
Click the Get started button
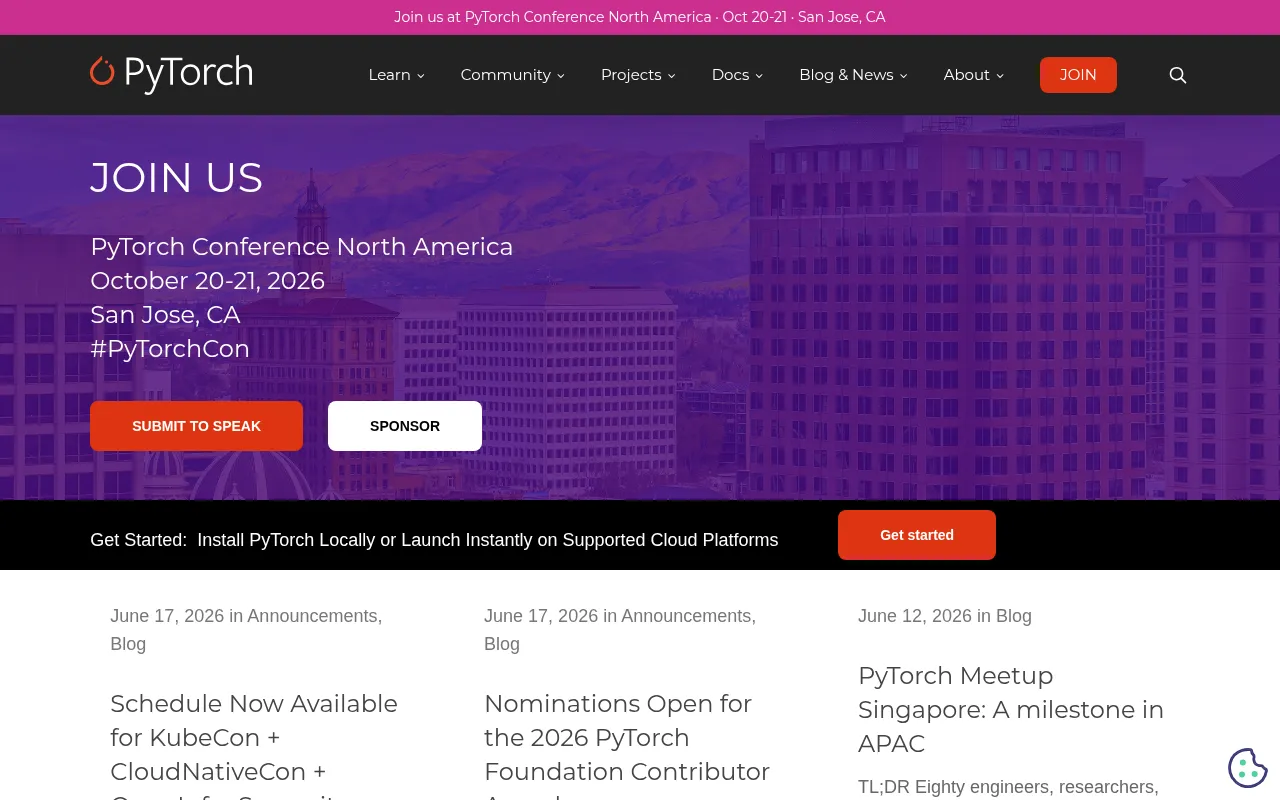pos(917,535)
